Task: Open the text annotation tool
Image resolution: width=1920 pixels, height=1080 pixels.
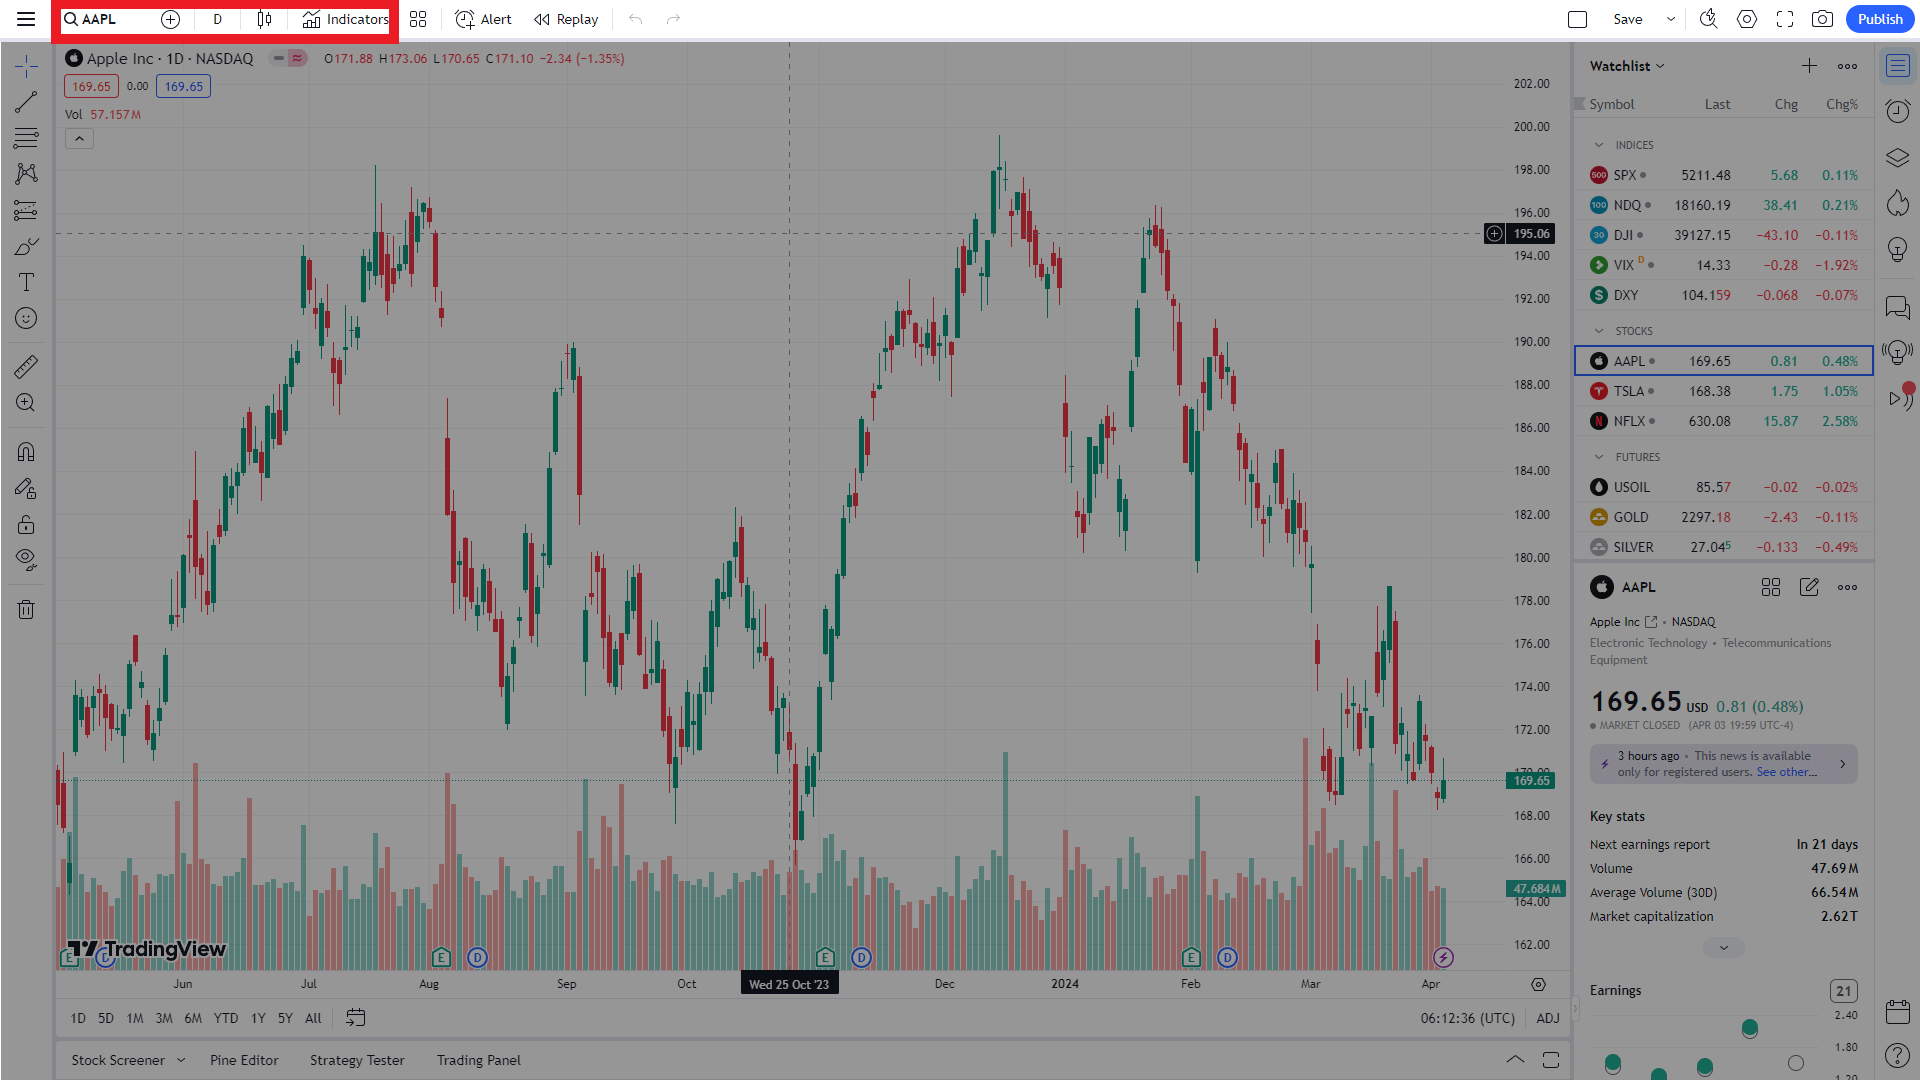Action: (26, 282)
